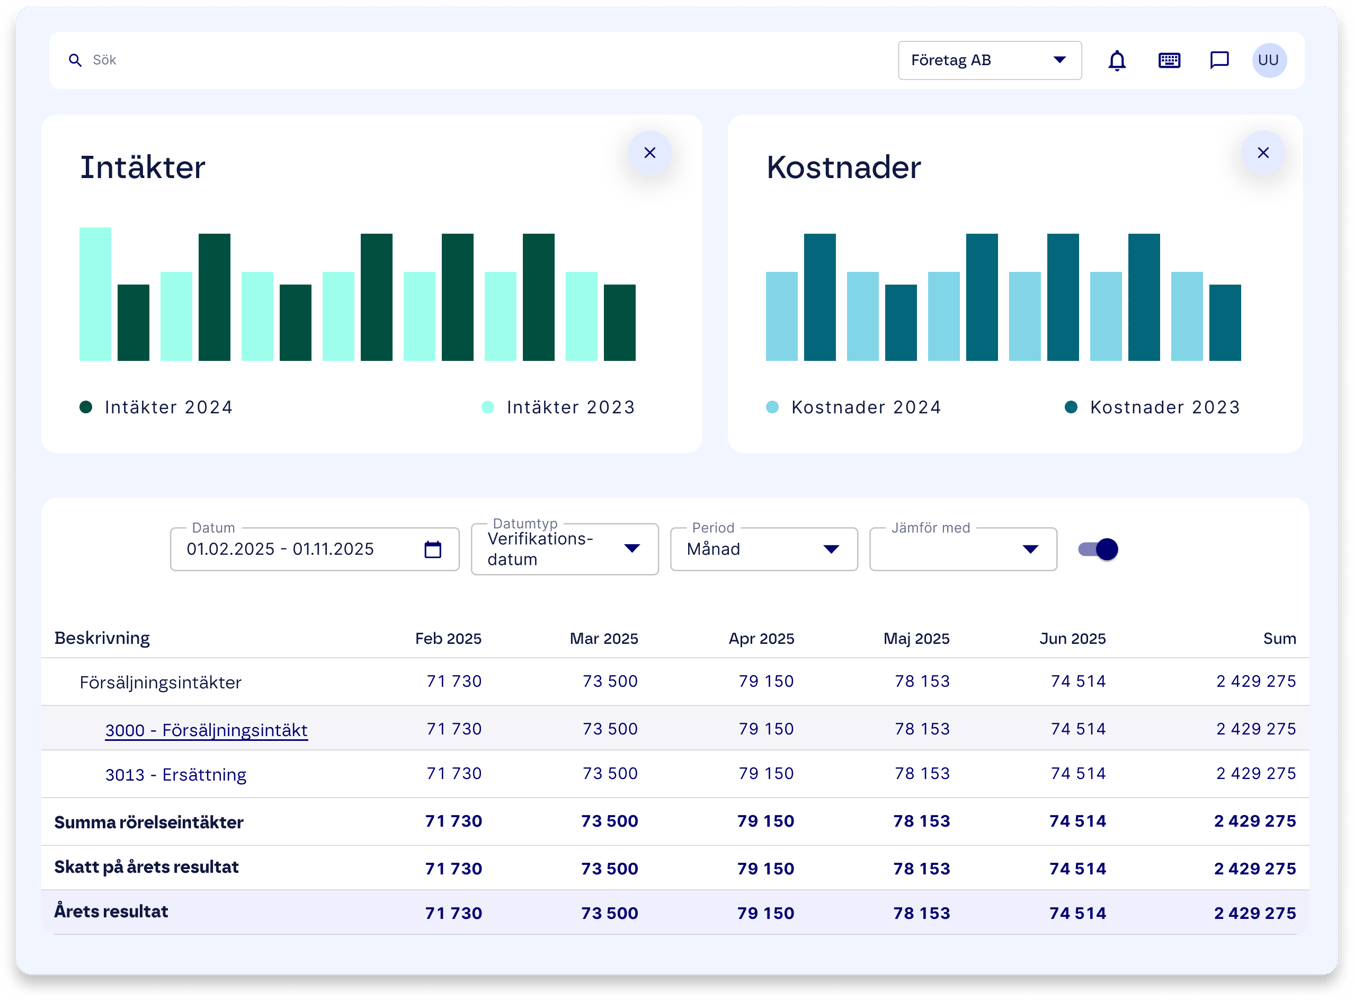1354x1000 pixels.
Task: Open the Företag AB company dropdown
Action: pos(989,61)
